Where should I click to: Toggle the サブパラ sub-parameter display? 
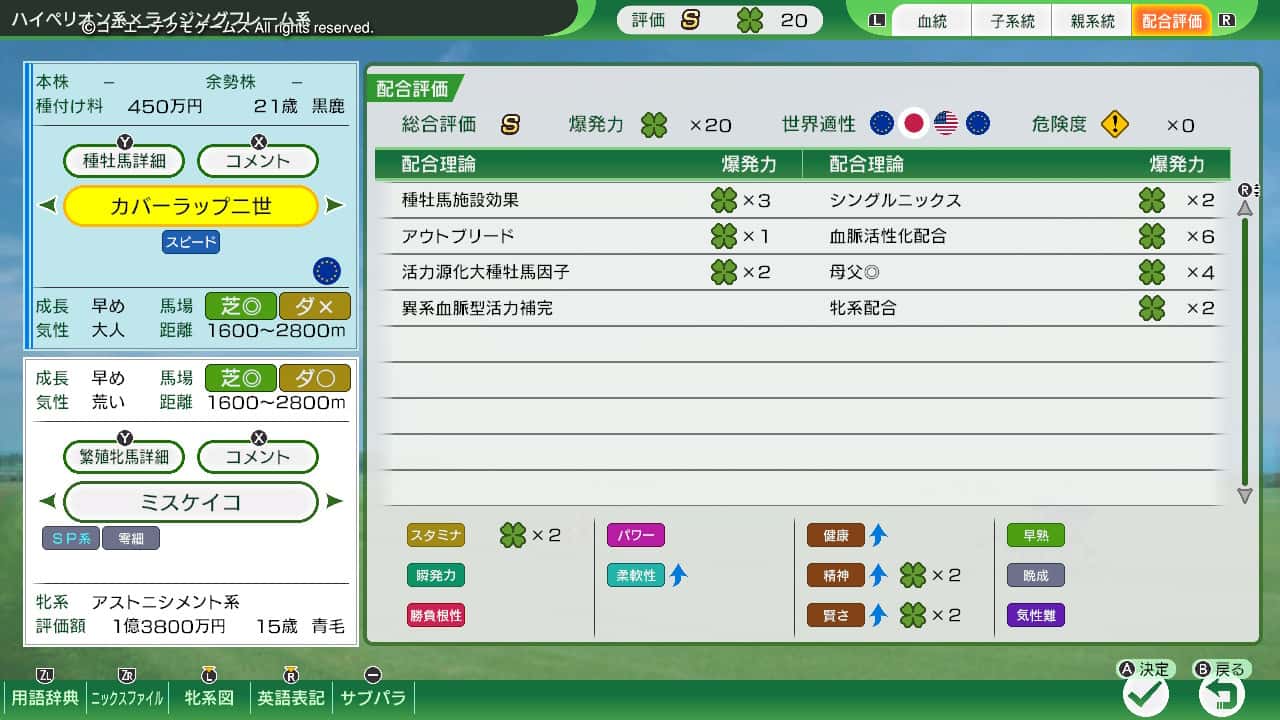(373, 697)
